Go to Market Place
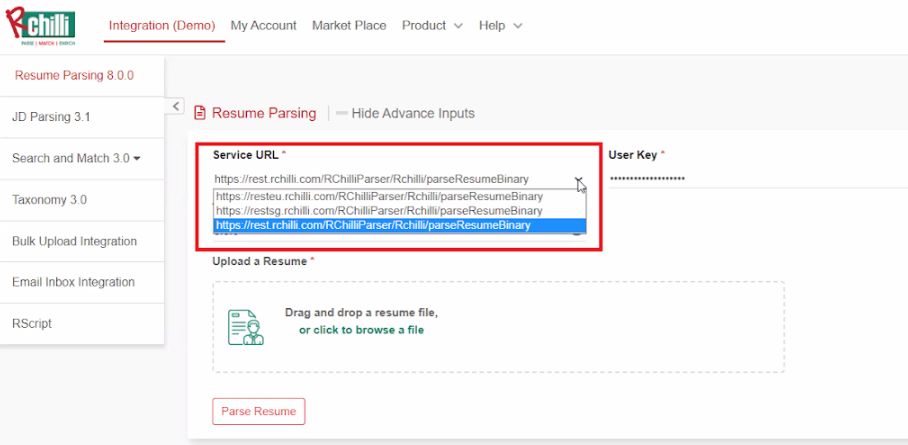908x445 pixels. coord(349,25)
